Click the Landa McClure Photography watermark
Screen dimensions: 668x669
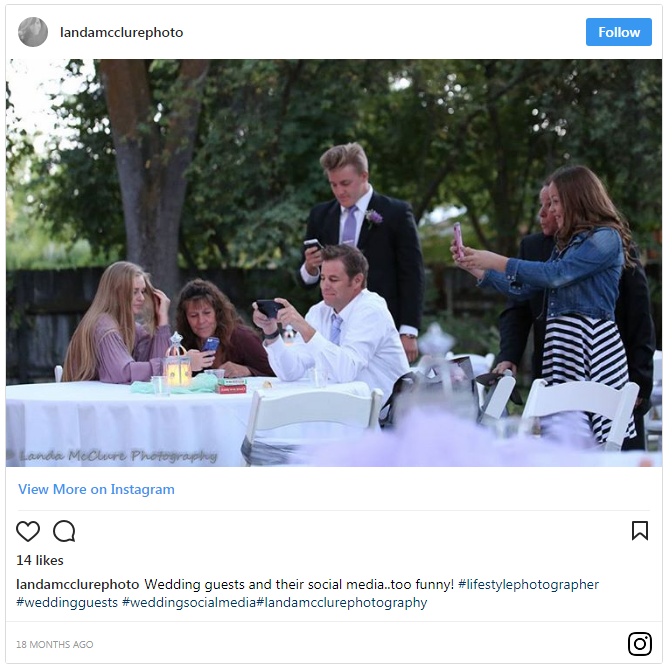(x=117, y=456)
